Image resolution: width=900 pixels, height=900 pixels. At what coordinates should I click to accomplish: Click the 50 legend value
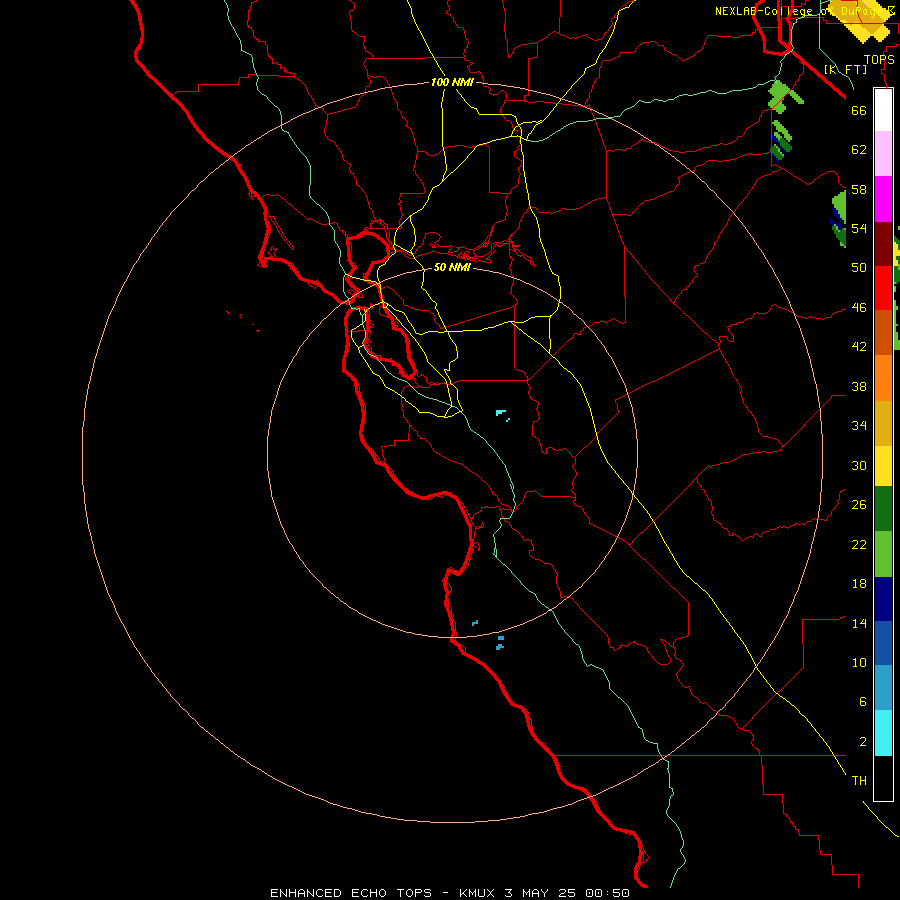pyautogui.click(x=859, y=267)
